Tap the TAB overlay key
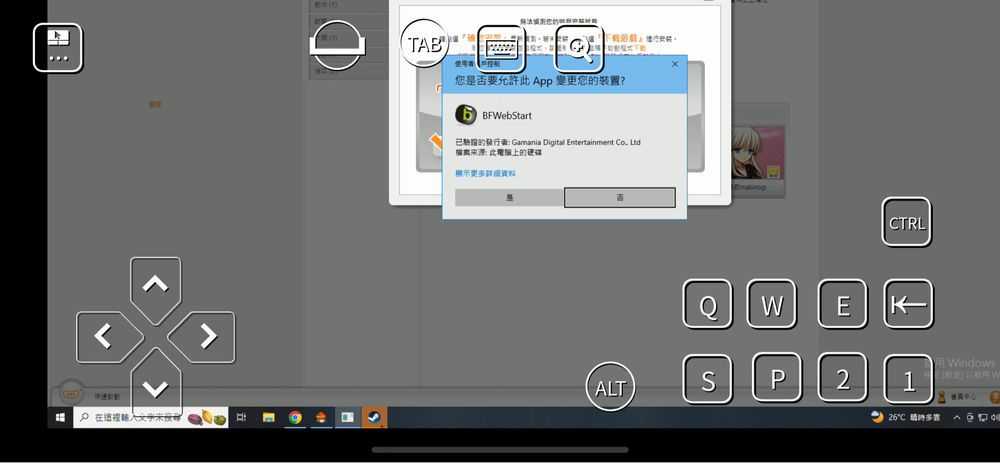The image size is (1000, 463). (425, 45)
